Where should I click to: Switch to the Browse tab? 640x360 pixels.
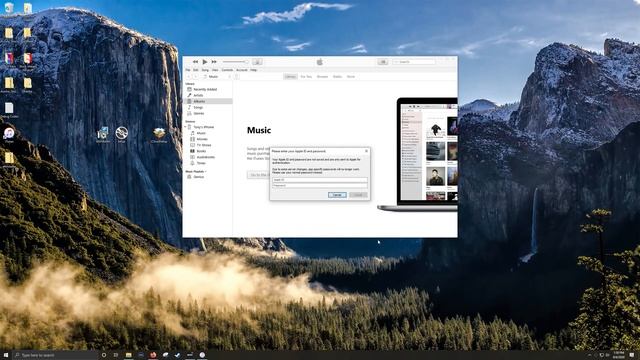point(322,76)
